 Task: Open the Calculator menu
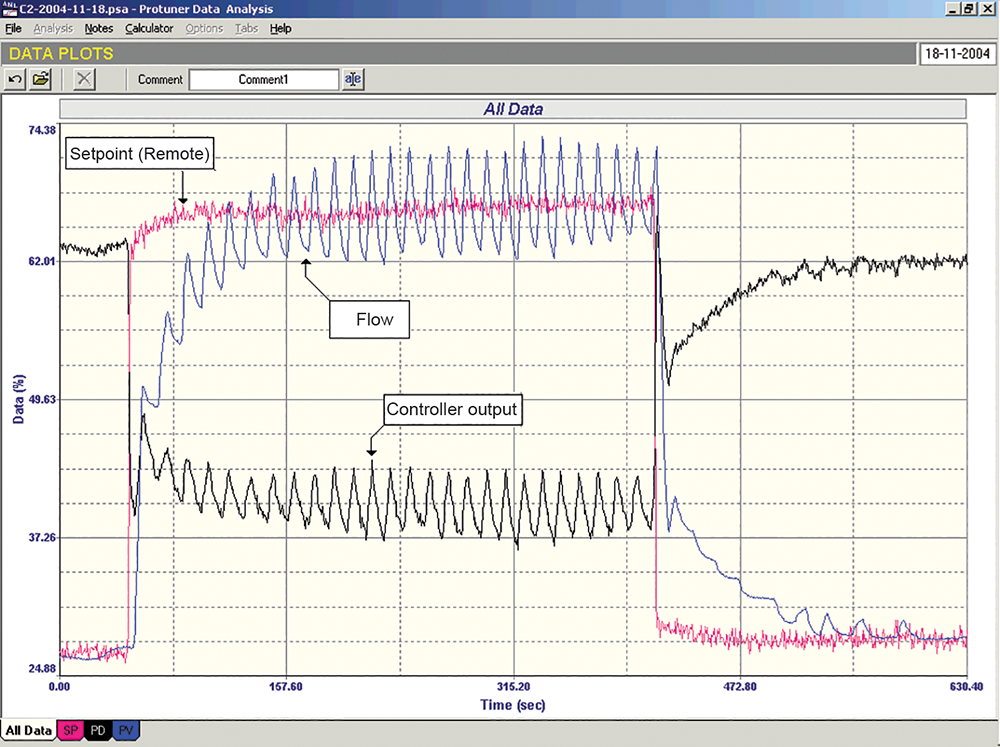coord(149,28)
